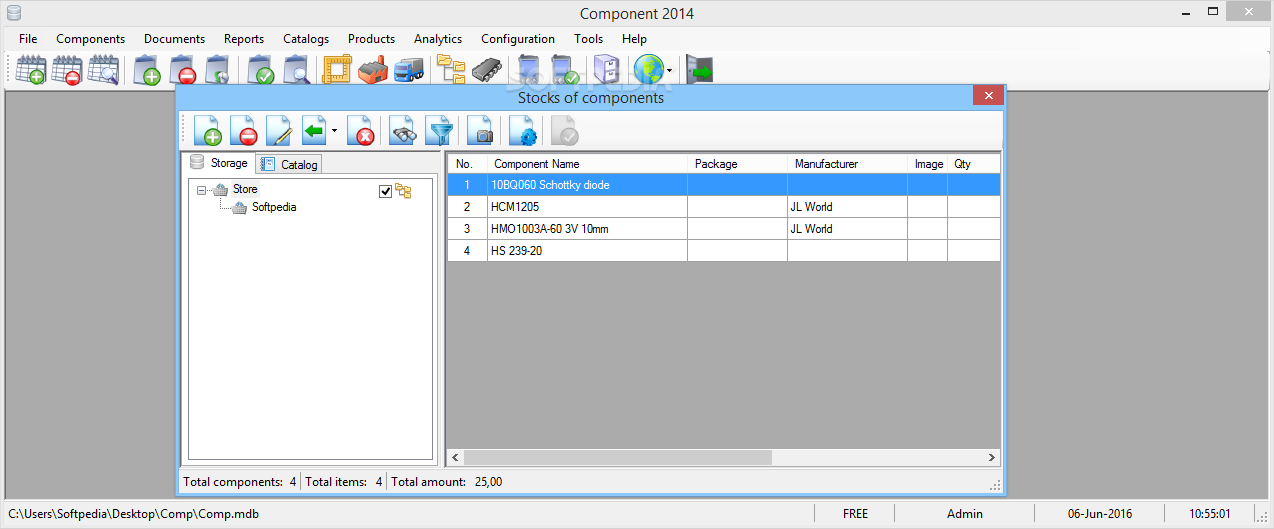1274x529 pixels.
Task: Click the page with camera icon
Action: click(x=481, y=131)
